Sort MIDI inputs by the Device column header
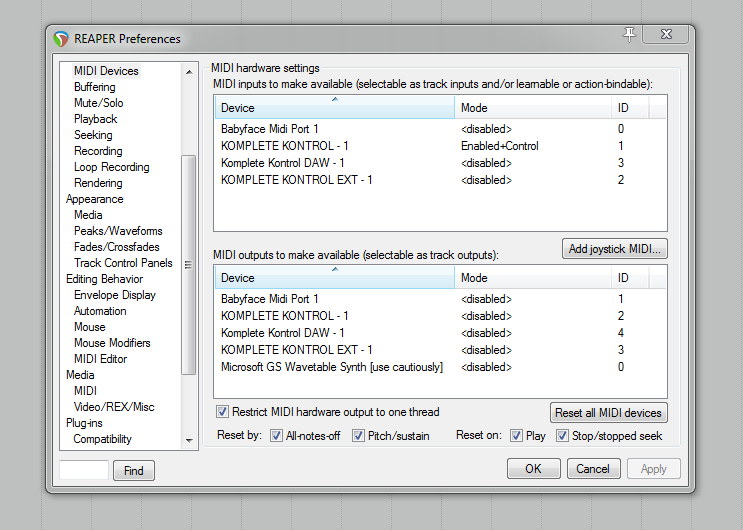Image resolution: width=743 pixels, height=530 pixels. coord(335,108)
